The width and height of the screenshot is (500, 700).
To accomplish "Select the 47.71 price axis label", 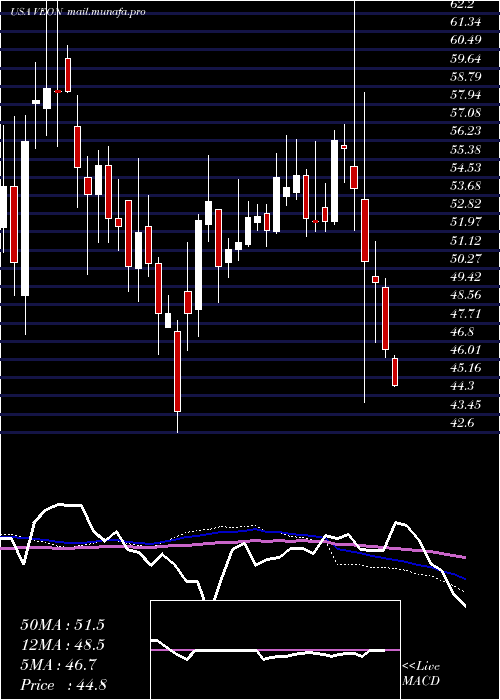I will point(466,313).
